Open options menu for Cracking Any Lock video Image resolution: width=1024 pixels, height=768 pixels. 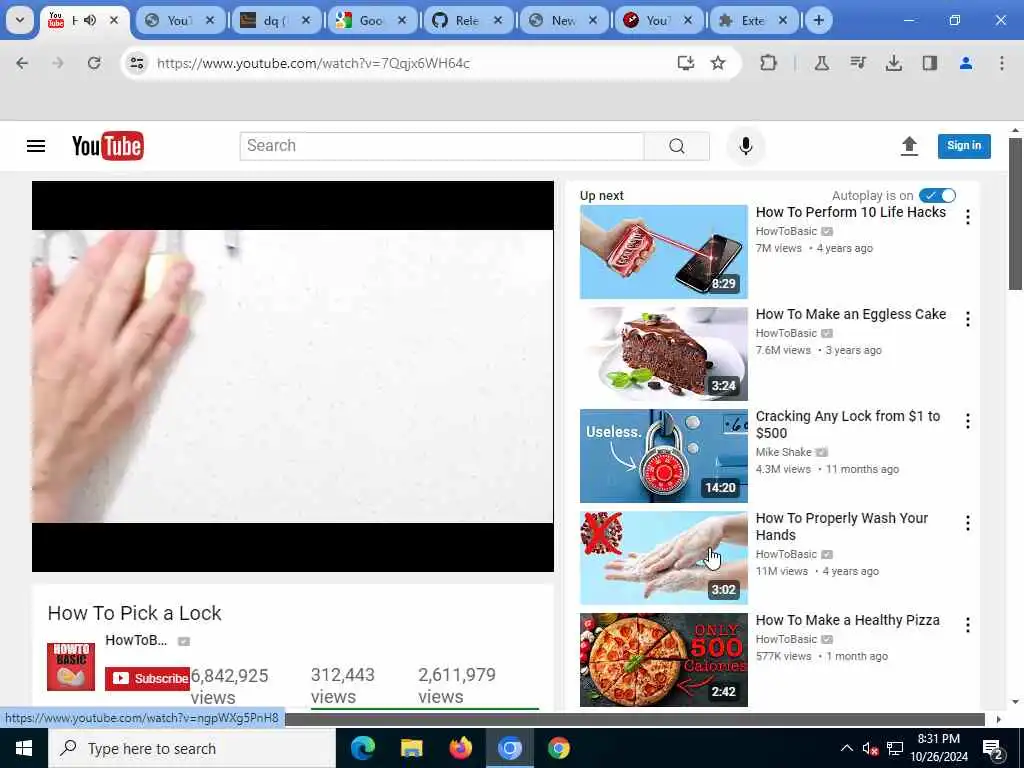coord(968,421)
